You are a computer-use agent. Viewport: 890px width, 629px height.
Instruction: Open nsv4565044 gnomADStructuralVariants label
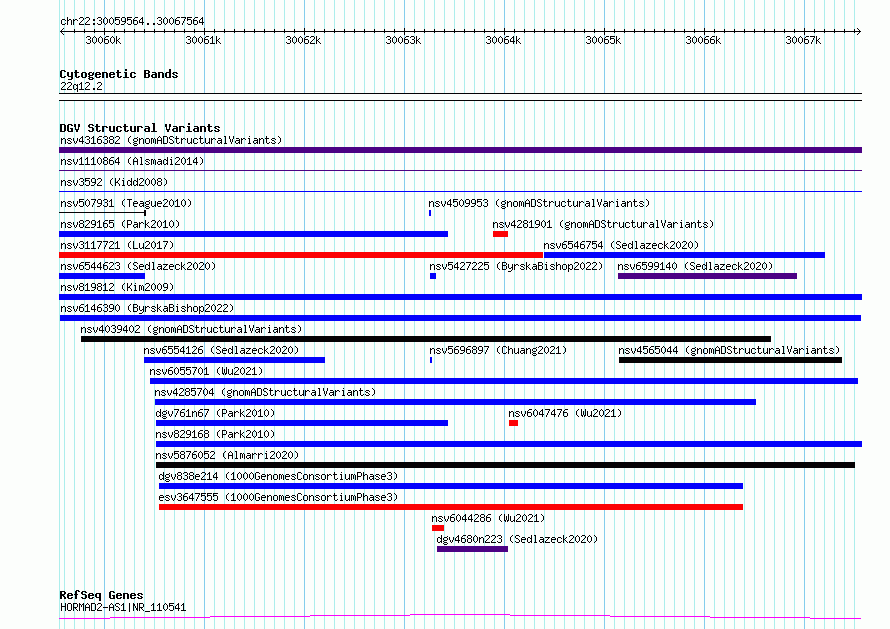pyautogui.click(x=729, y=350)
